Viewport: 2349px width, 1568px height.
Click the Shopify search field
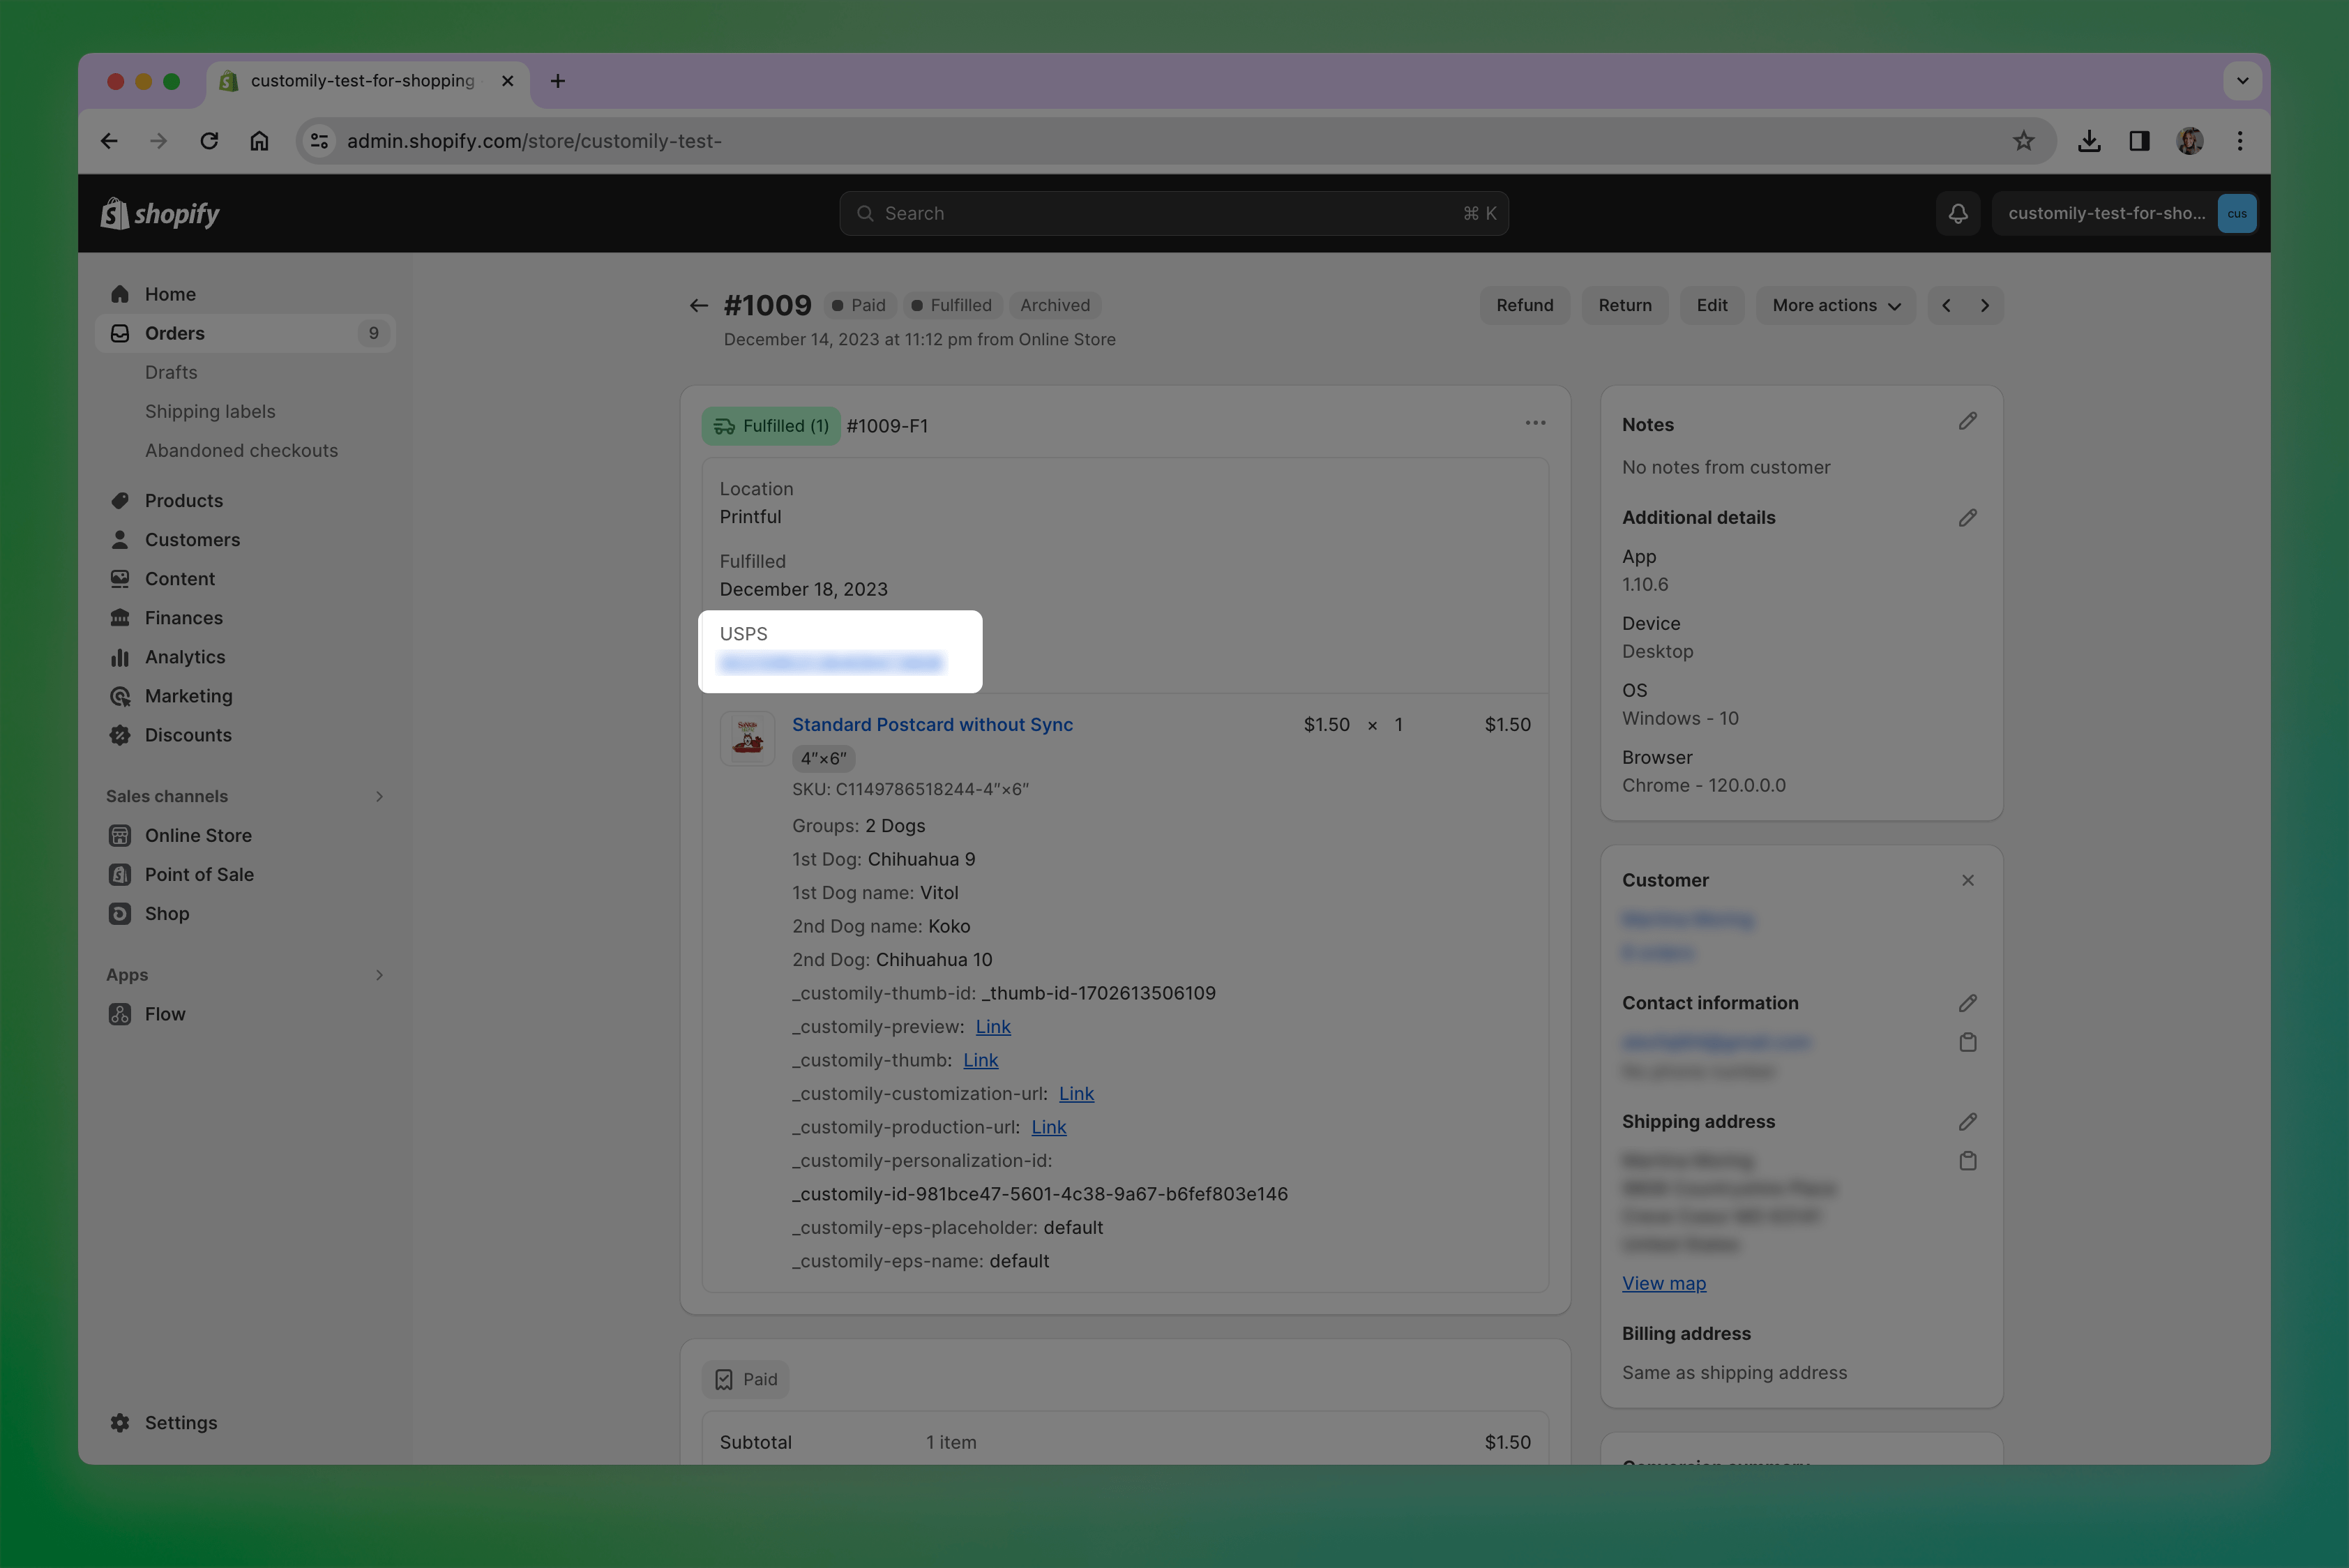tap(1173, 213)
